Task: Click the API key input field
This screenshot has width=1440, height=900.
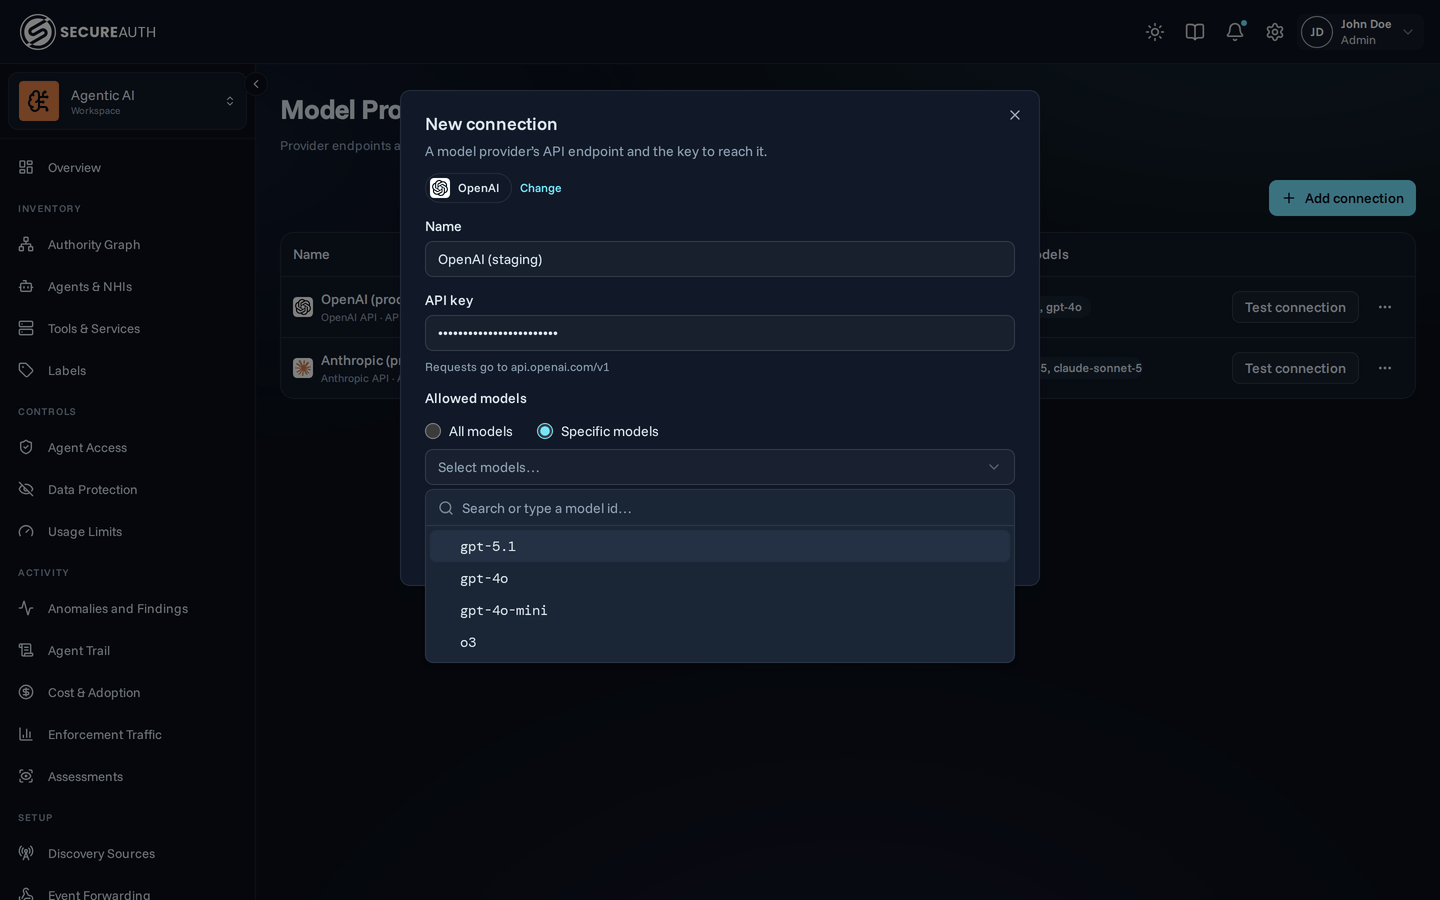Action: coord(720,333)
